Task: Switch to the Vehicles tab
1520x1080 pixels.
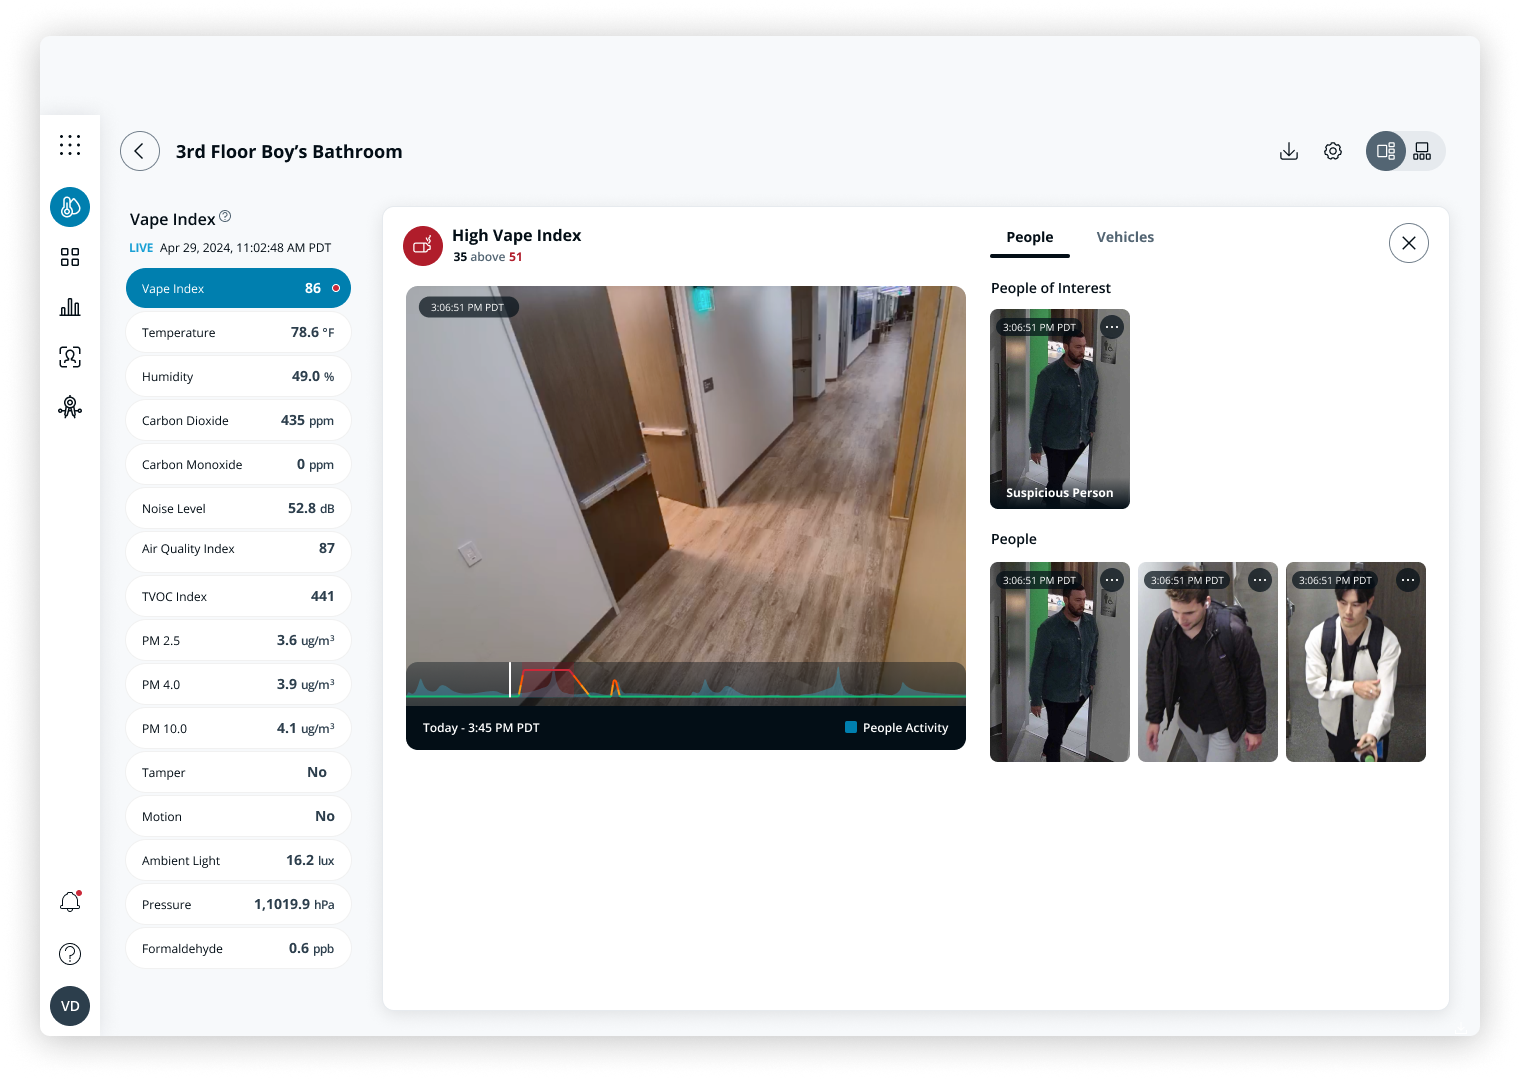Action: coord(1125,237)
